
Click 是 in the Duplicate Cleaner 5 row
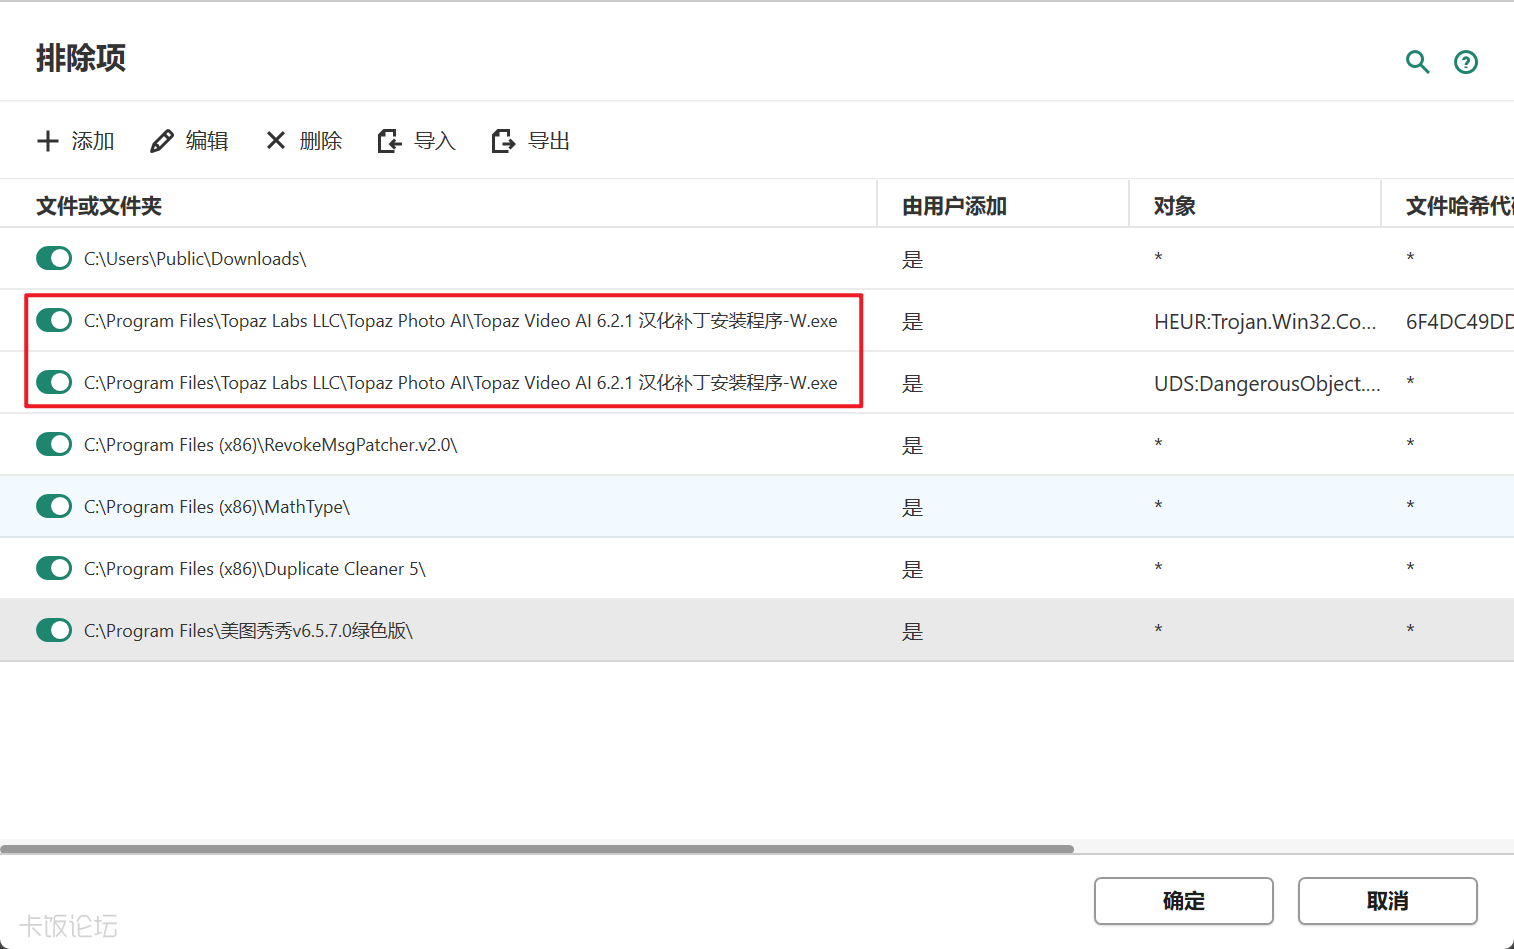tap(912, 569)
